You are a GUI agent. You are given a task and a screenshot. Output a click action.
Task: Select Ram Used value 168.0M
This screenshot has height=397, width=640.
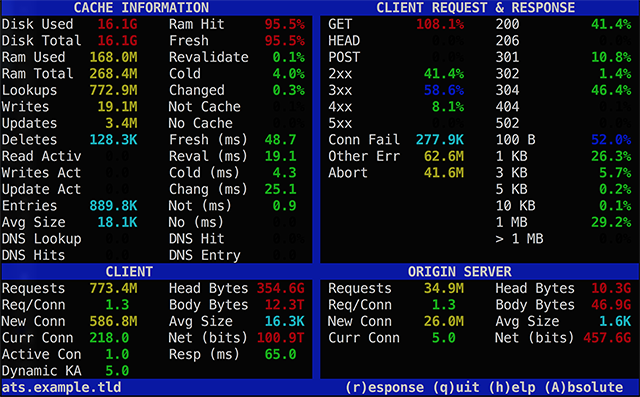(113, 57)
